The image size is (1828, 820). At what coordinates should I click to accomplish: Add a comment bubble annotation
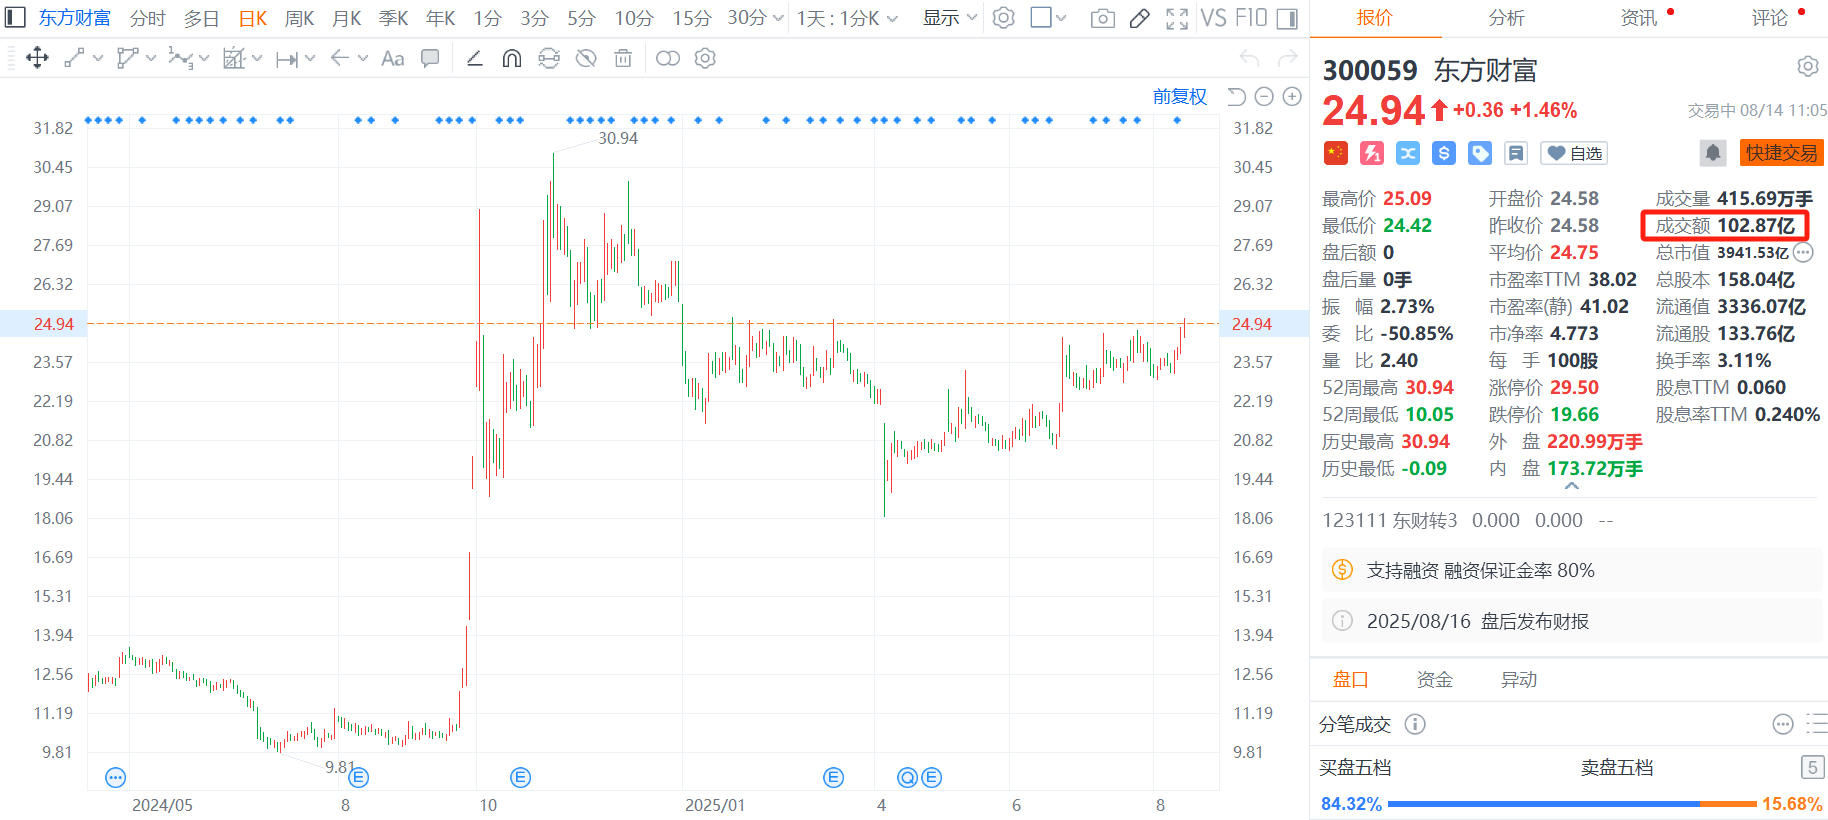click(x=430, y=58)
